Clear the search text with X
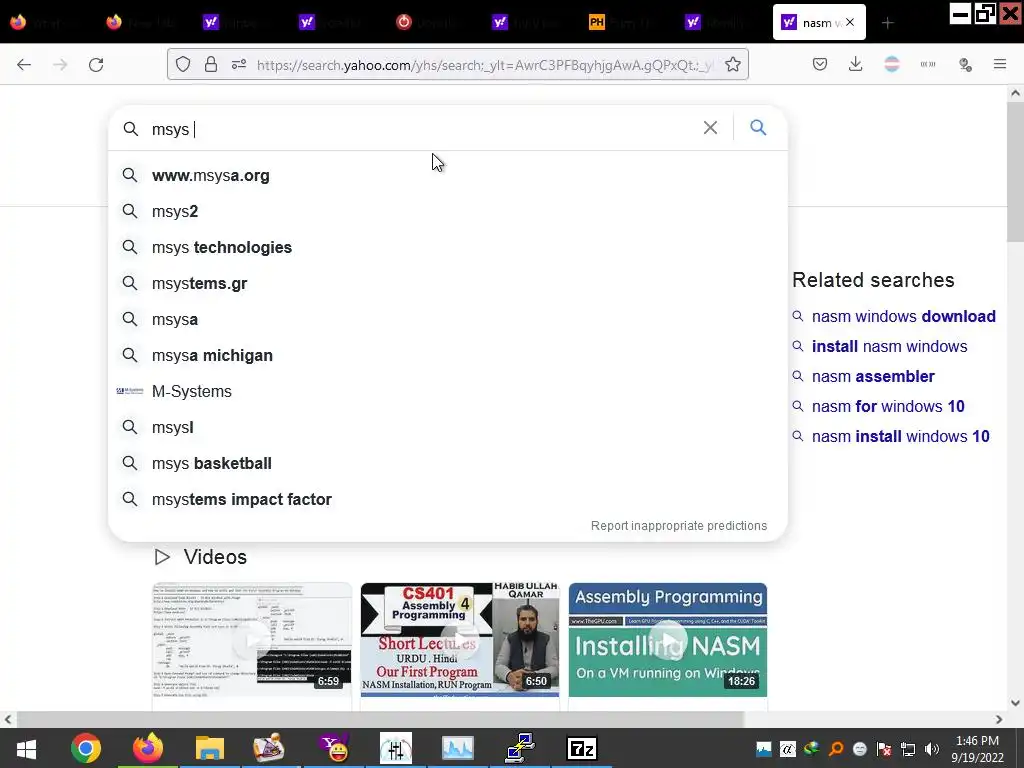Image resolution: width=1024 pixels, height=768 pixels. click(x=711, y=127)
